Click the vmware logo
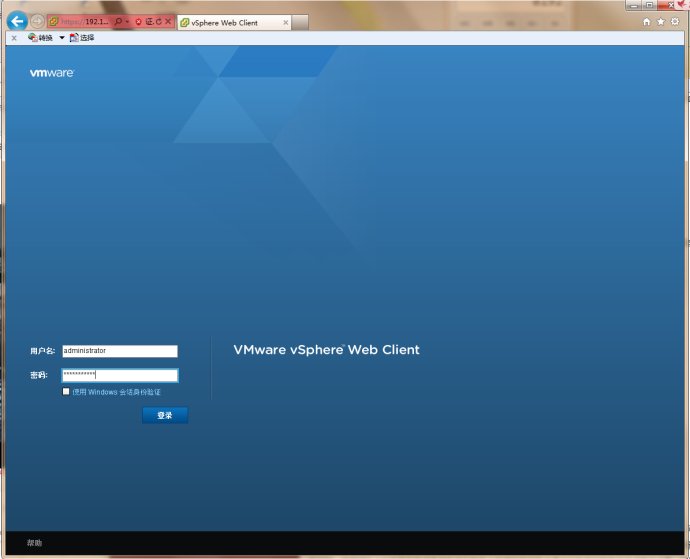 coord(52,73)
